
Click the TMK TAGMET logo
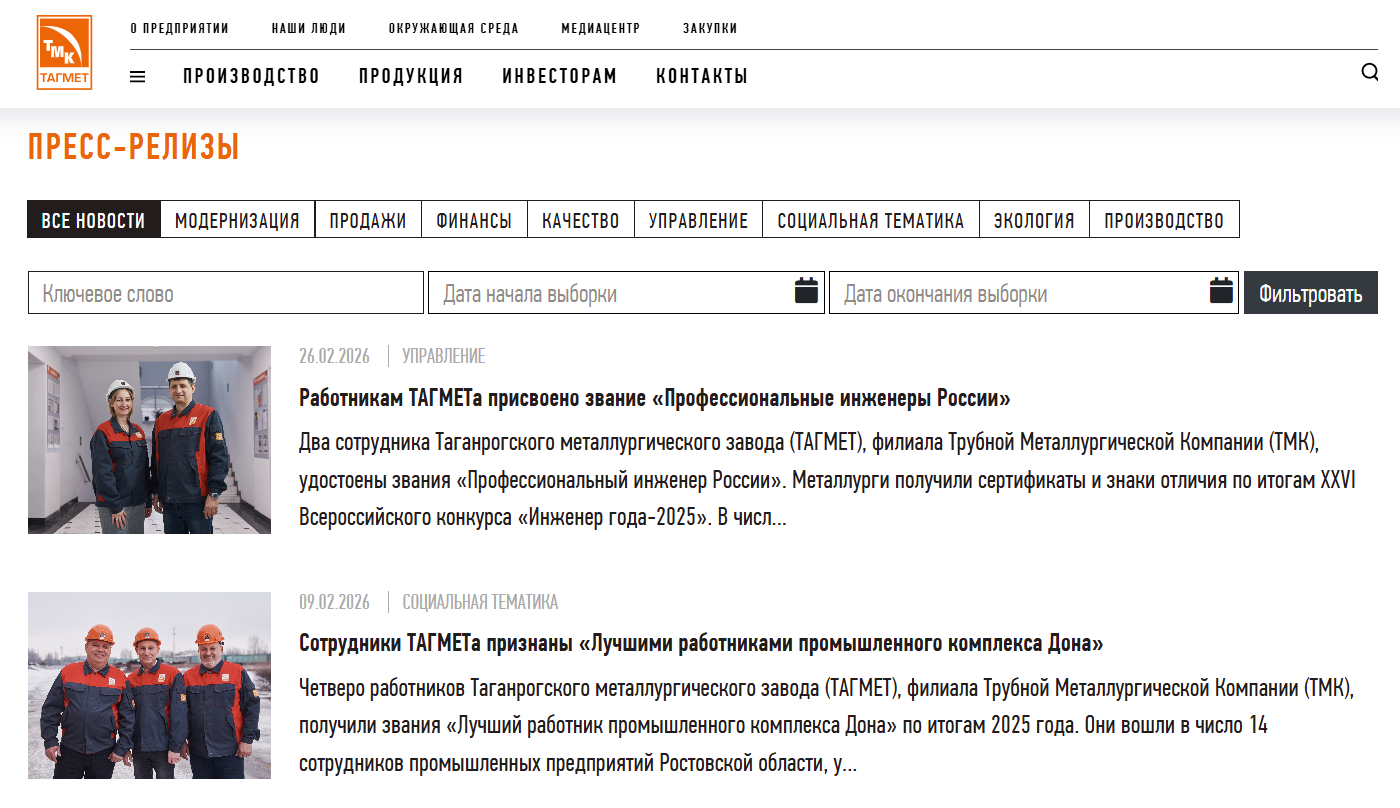(64, 53)
